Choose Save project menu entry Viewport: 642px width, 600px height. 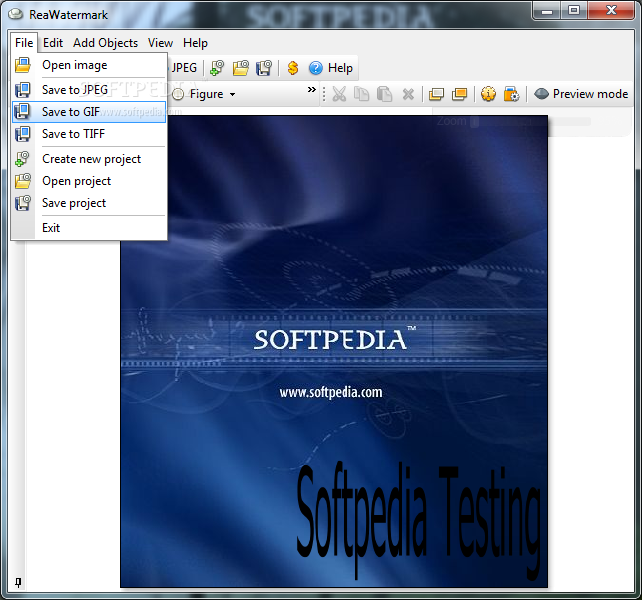[x=89, y=203]
